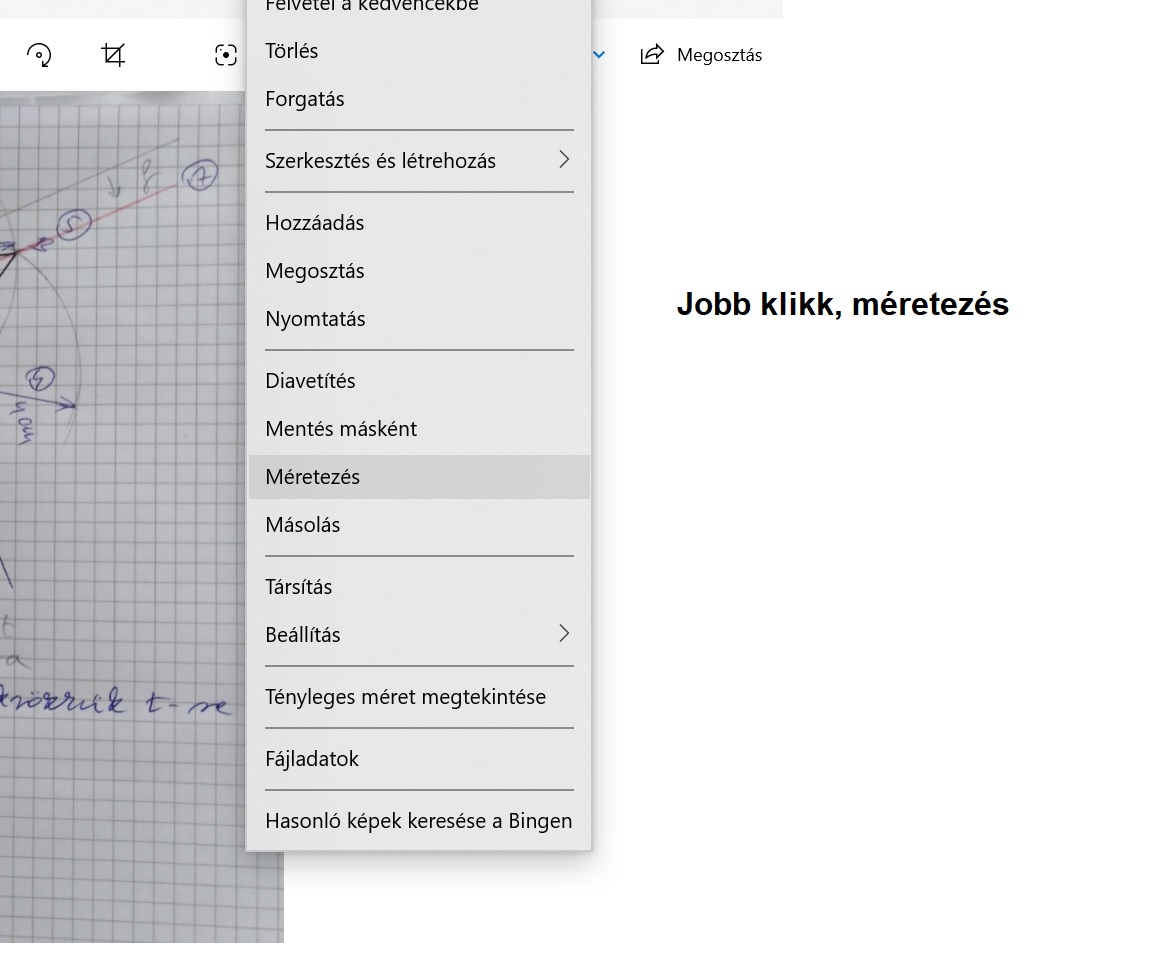Expand the 'Beállítás' submenu arrow
The width and height of the screenshot is (1152, 971).
pyautogui.click(x=564, y=634)
